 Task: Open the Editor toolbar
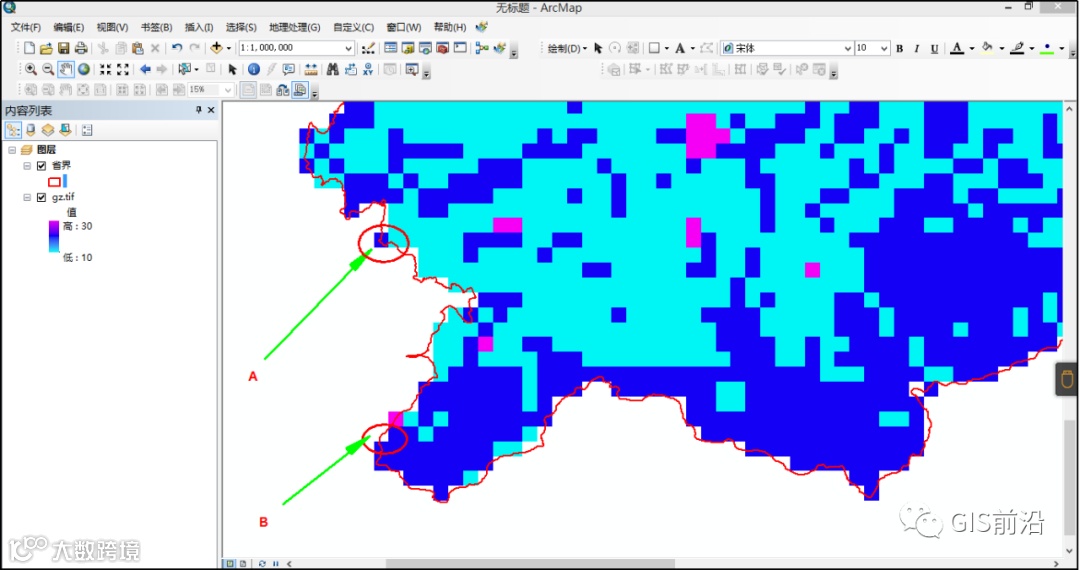pos(368,48)
